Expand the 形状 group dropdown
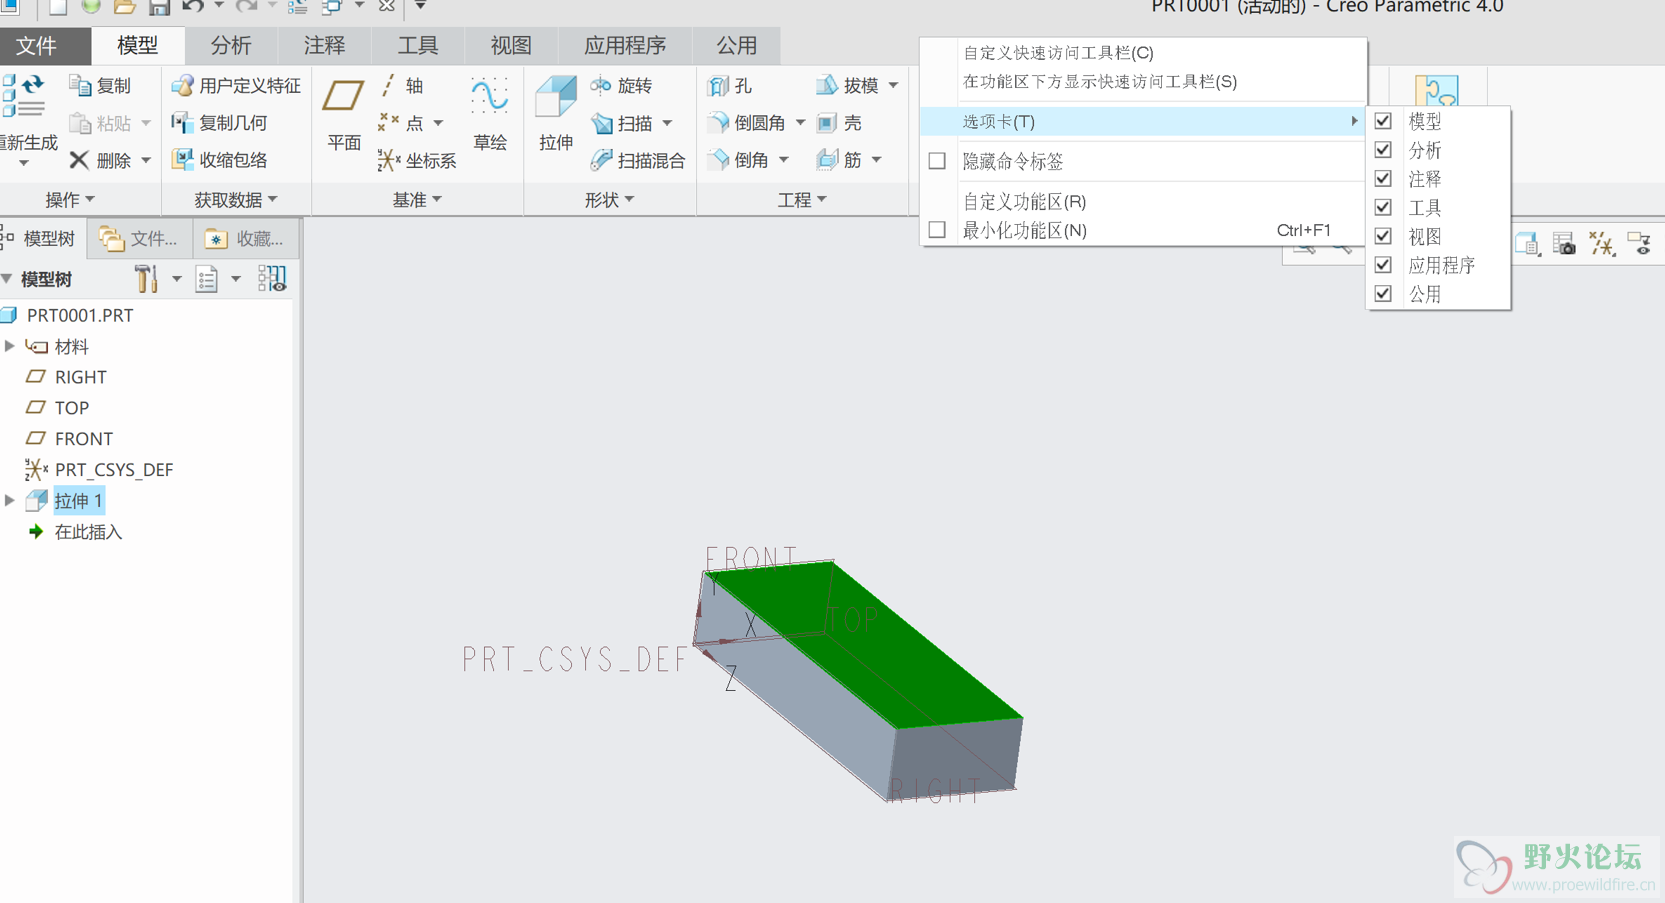 coord(610,200)
